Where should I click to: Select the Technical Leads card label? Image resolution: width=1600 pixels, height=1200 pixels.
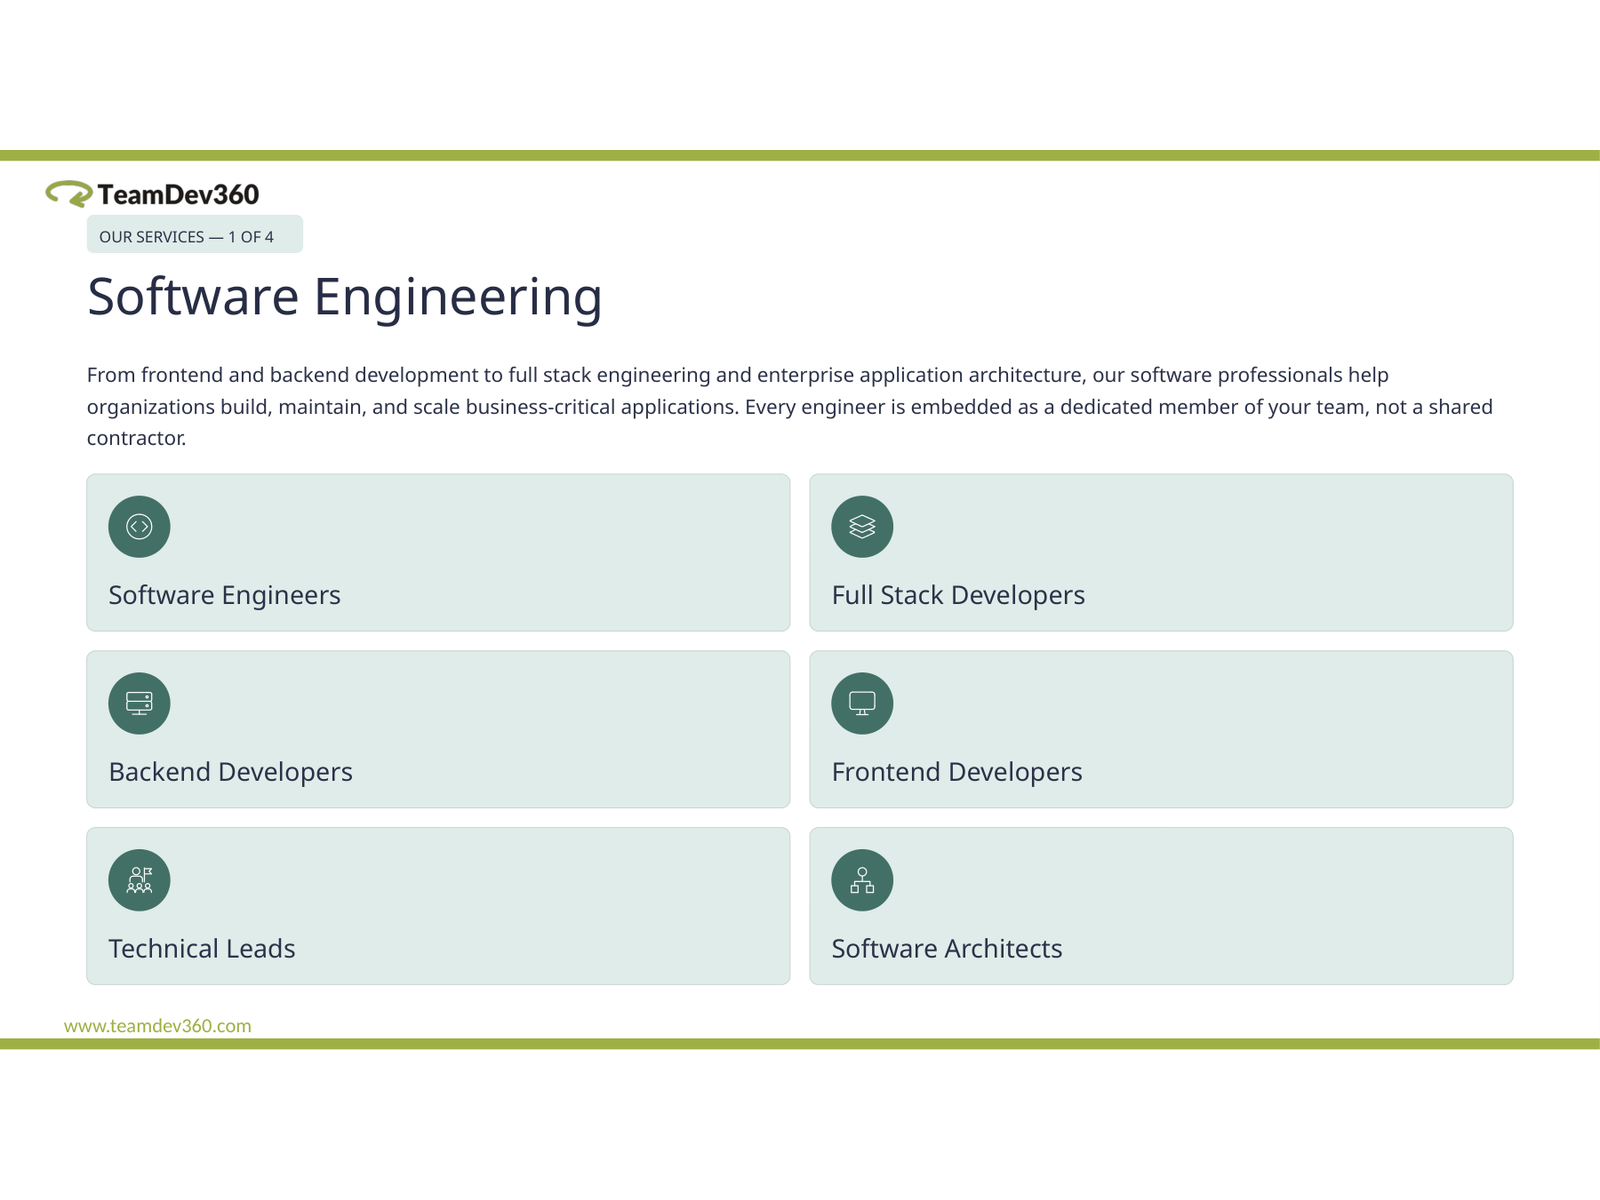[202, 949]
